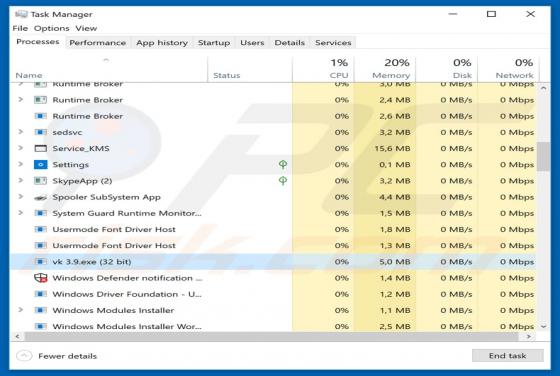The image size is (560, 376).
Task: Expand the Spooler SubSystem App group
Action: 20,196
